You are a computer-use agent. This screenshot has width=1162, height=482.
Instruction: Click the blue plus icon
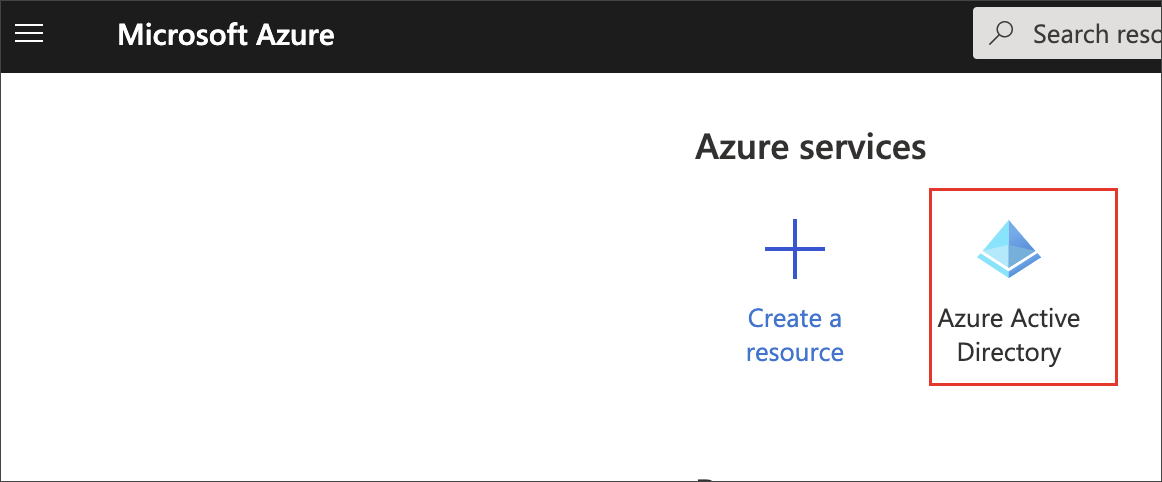794,248
